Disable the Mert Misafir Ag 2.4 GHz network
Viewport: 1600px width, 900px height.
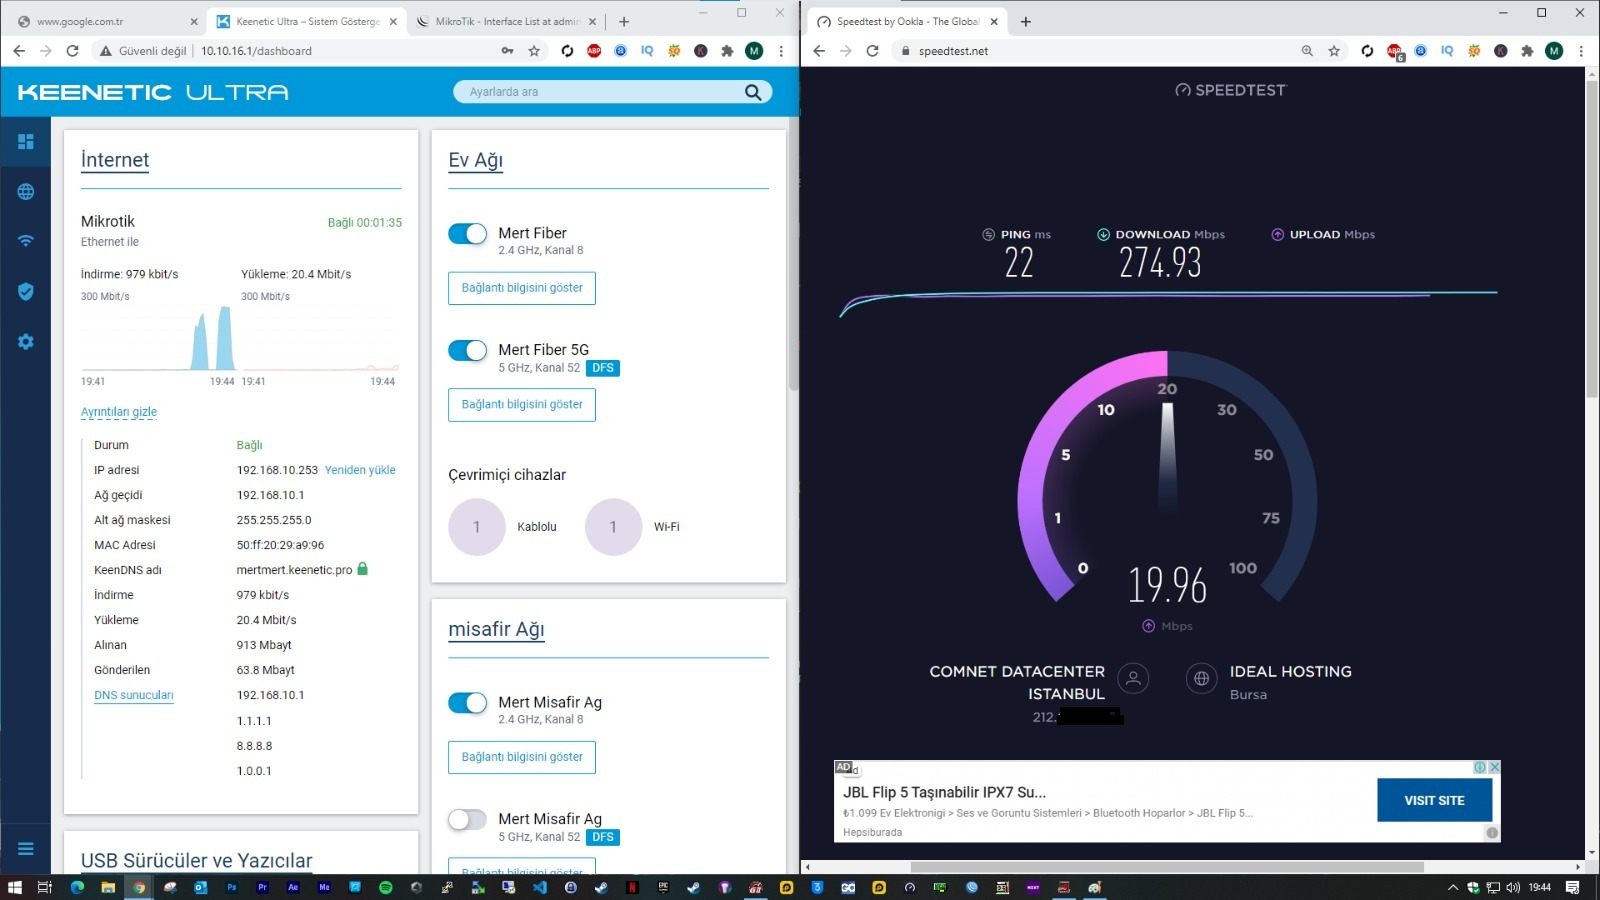pos(467,703)
